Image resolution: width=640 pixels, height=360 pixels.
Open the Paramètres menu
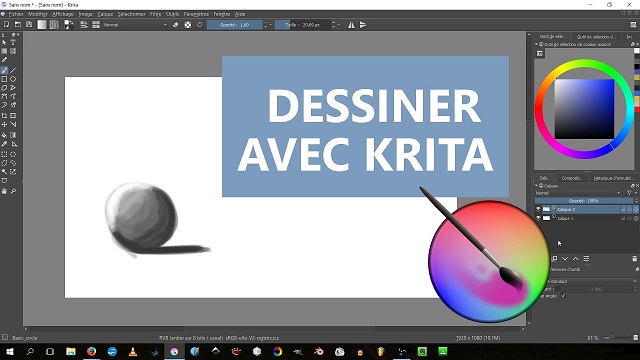point(196,14)
